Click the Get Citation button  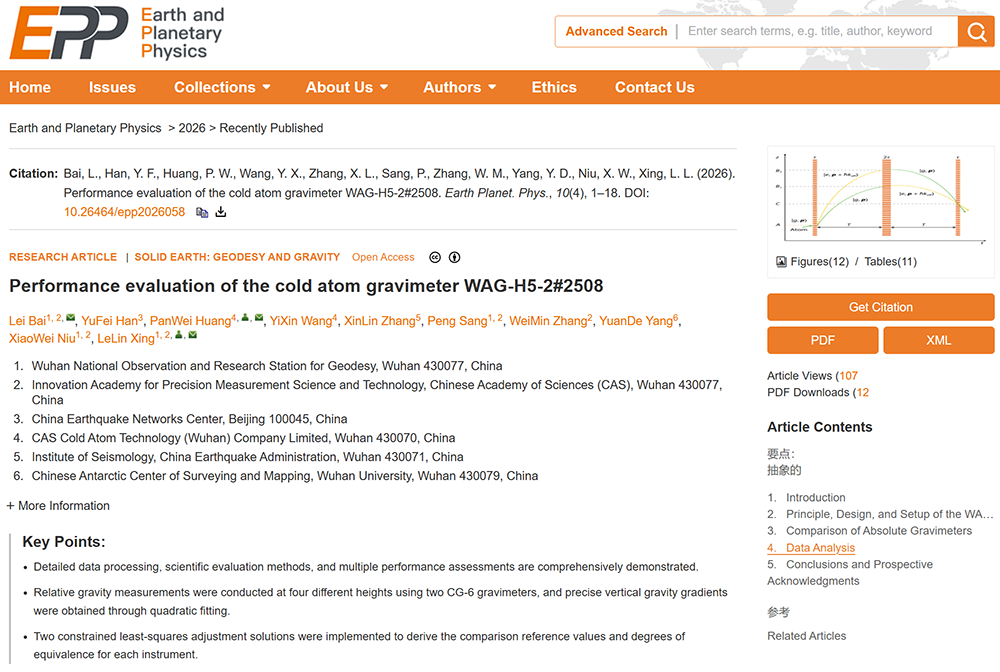coord(881,307)
